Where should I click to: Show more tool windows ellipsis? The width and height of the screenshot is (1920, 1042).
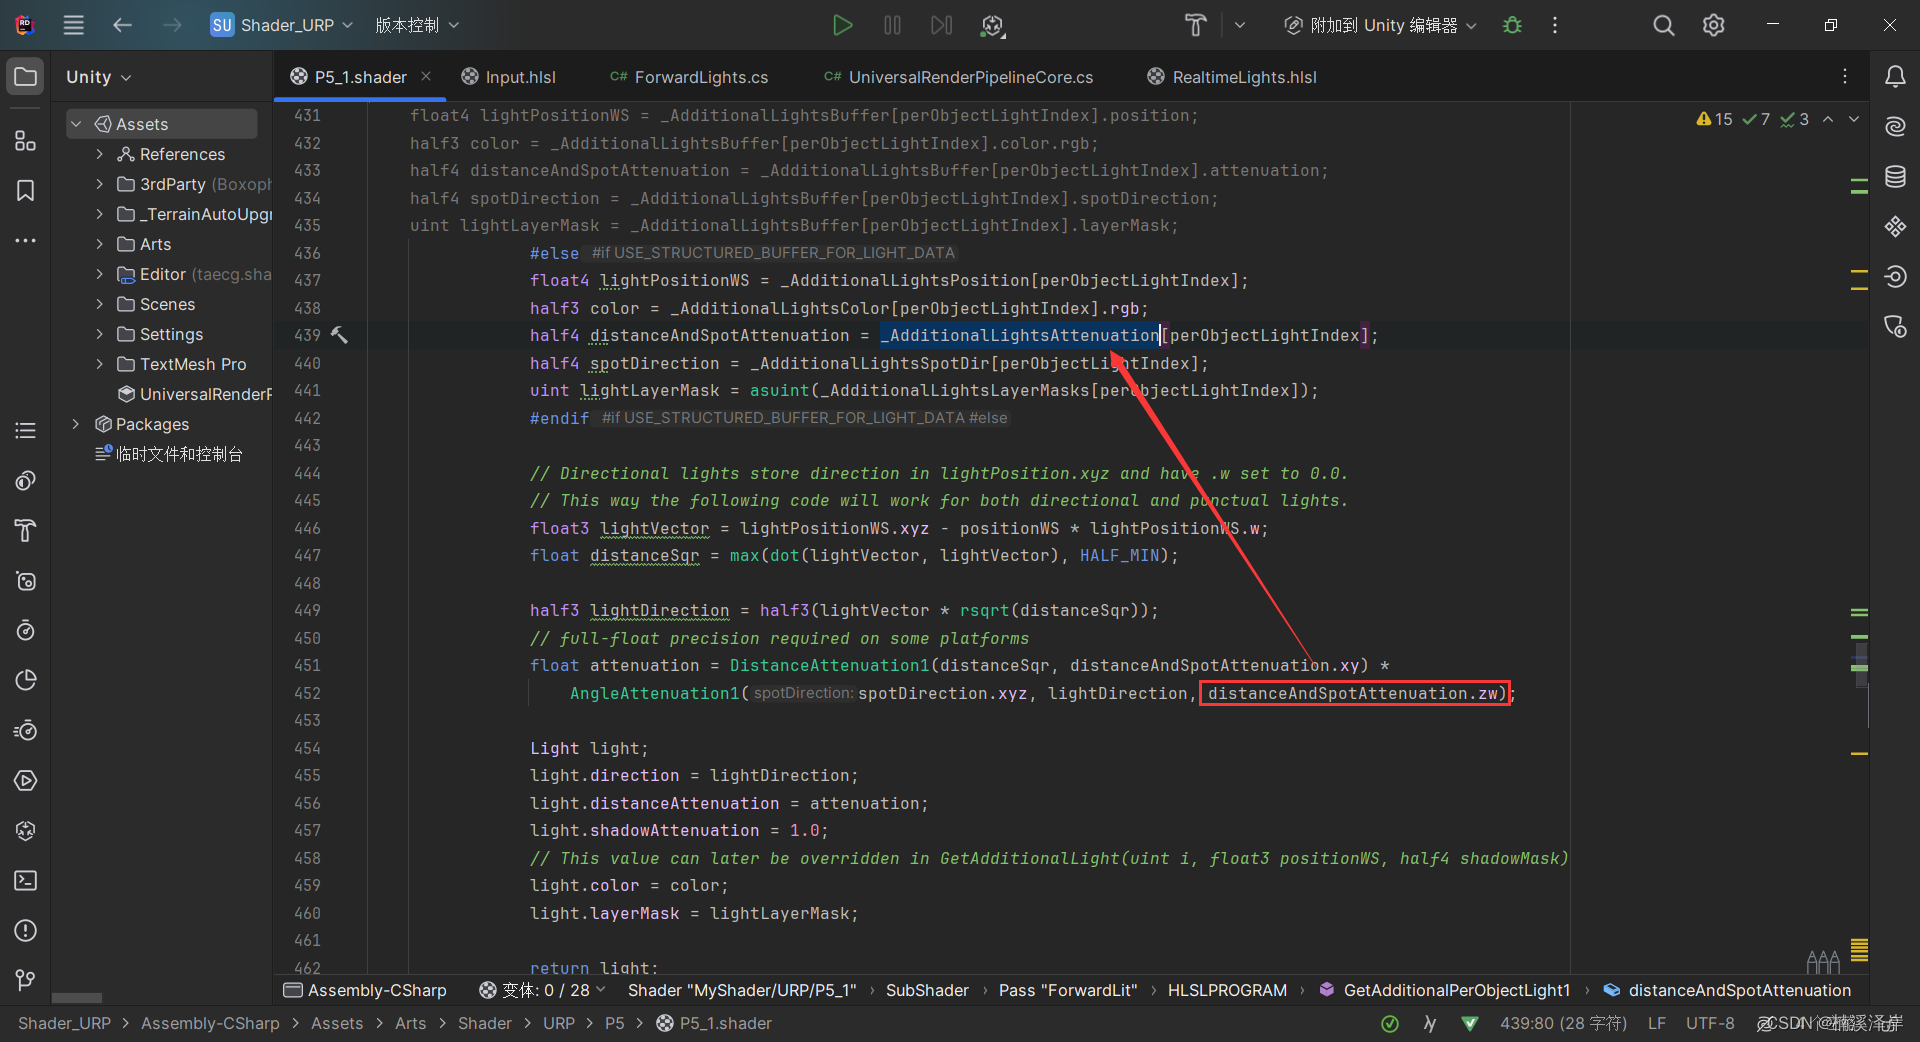pyautogui.click(x=26, y=240)
